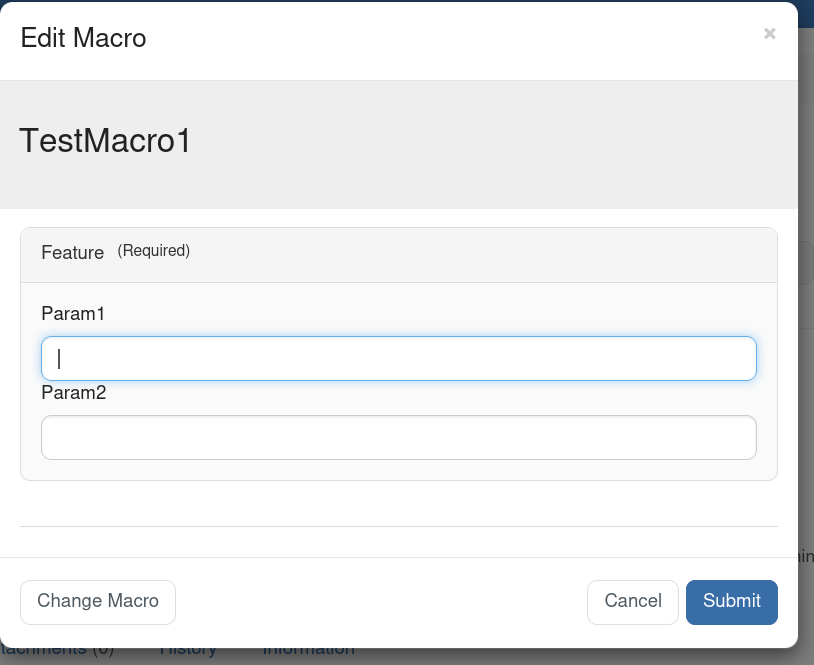This screenshot has width=814, height=665.
Task: Click the TestMacro1 macro name heading
Action: click(105, 141)
